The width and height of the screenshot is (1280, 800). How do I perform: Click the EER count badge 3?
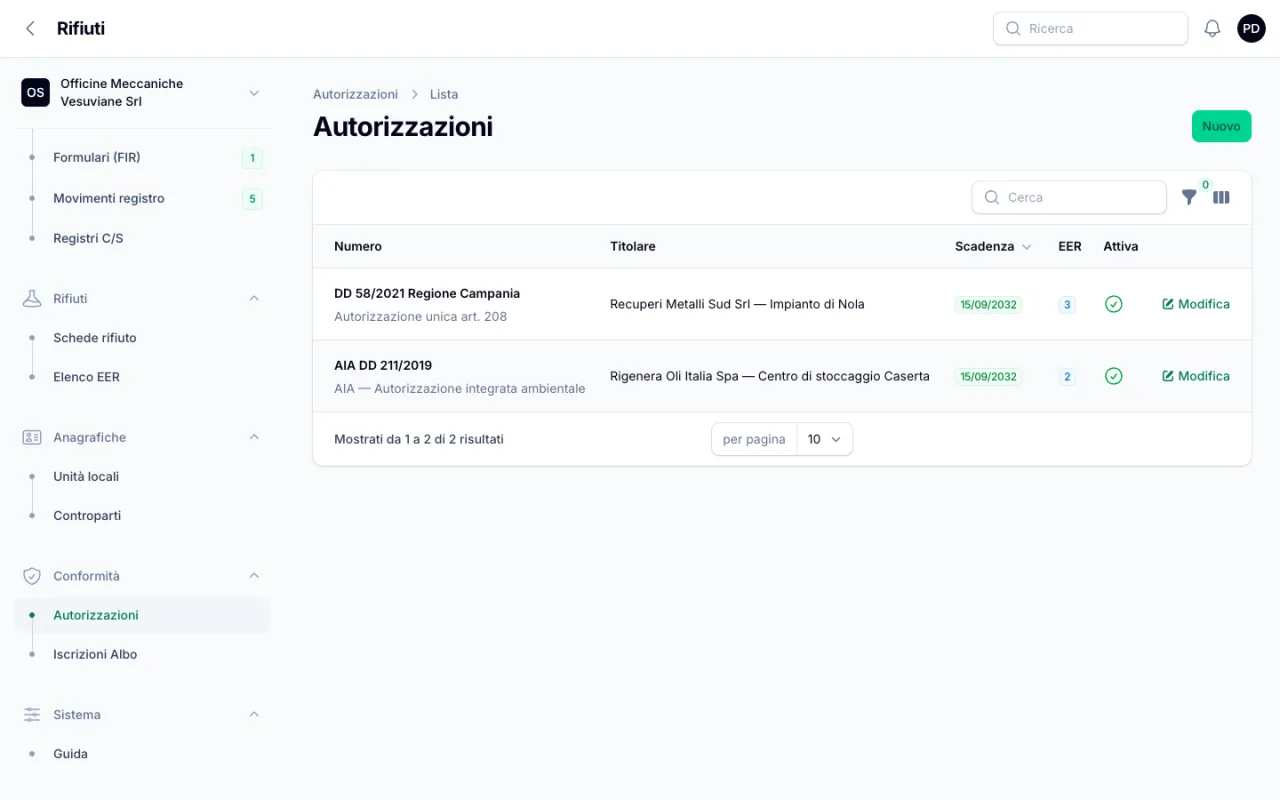(1067, 305)
